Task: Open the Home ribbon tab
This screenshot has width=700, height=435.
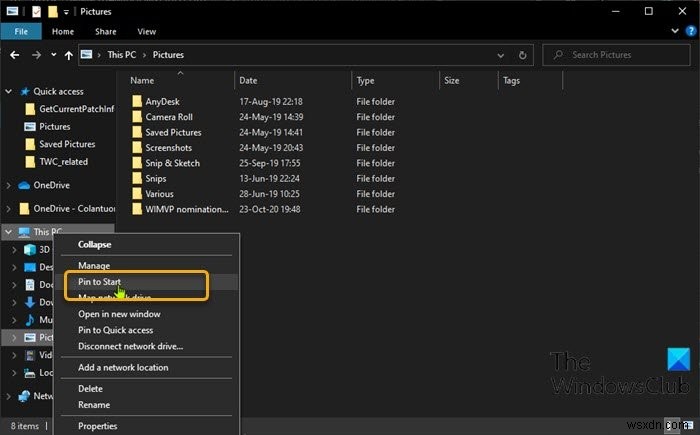Action: (x=62, y=31)
